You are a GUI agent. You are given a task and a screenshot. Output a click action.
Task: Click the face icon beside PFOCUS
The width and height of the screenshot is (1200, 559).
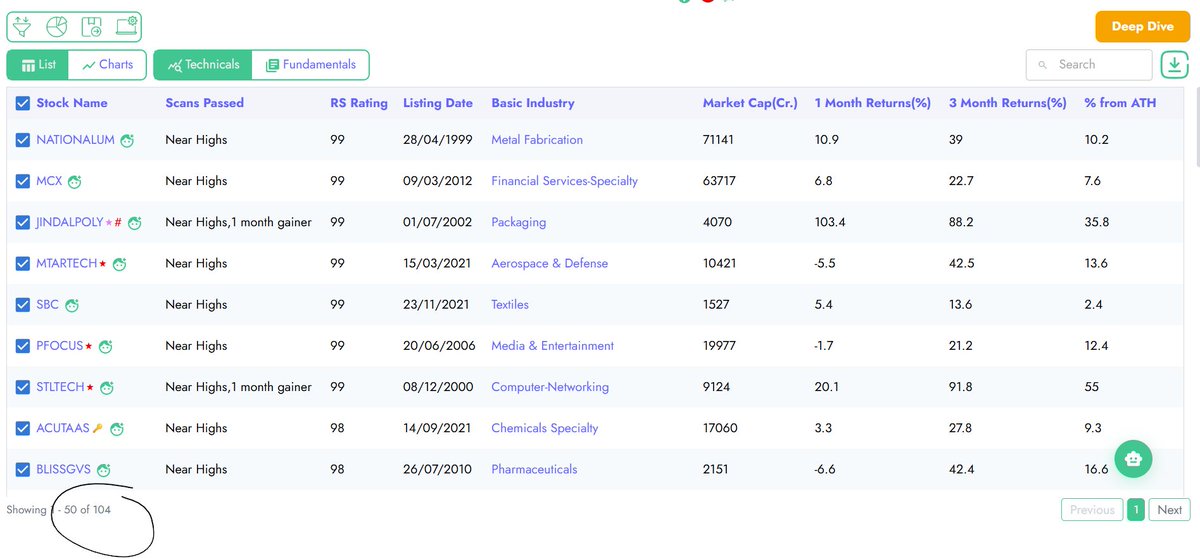[105, 346]
